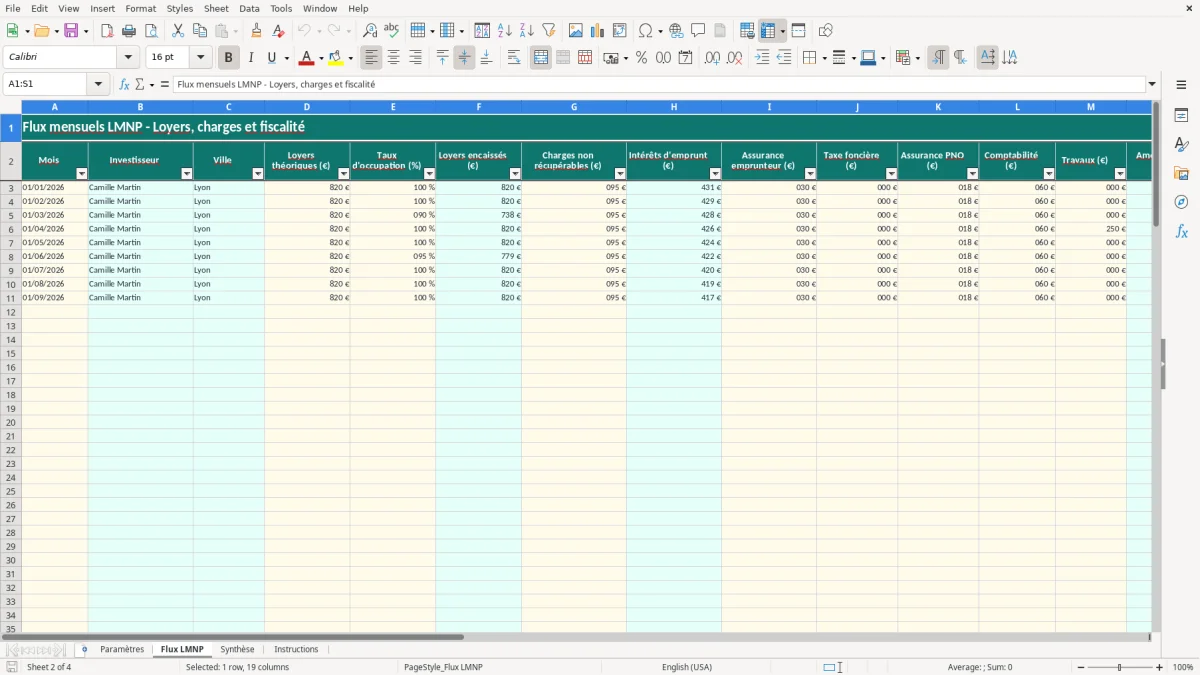This screenshot has height=675, width=1200.
Task: Open the Font Name dropdown
Action: click(x=128, y=58)
